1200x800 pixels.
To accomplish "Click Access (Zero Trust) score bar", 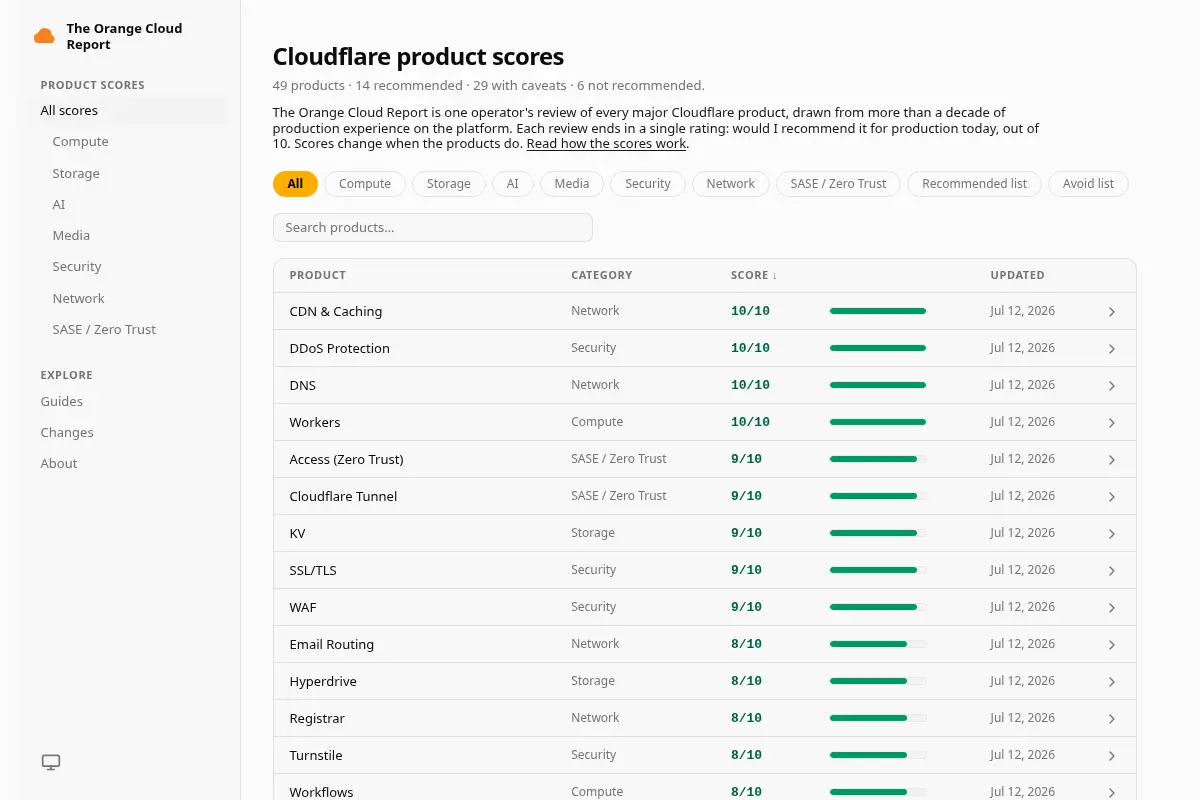I will pyautogui.click(x=878, y=459).
